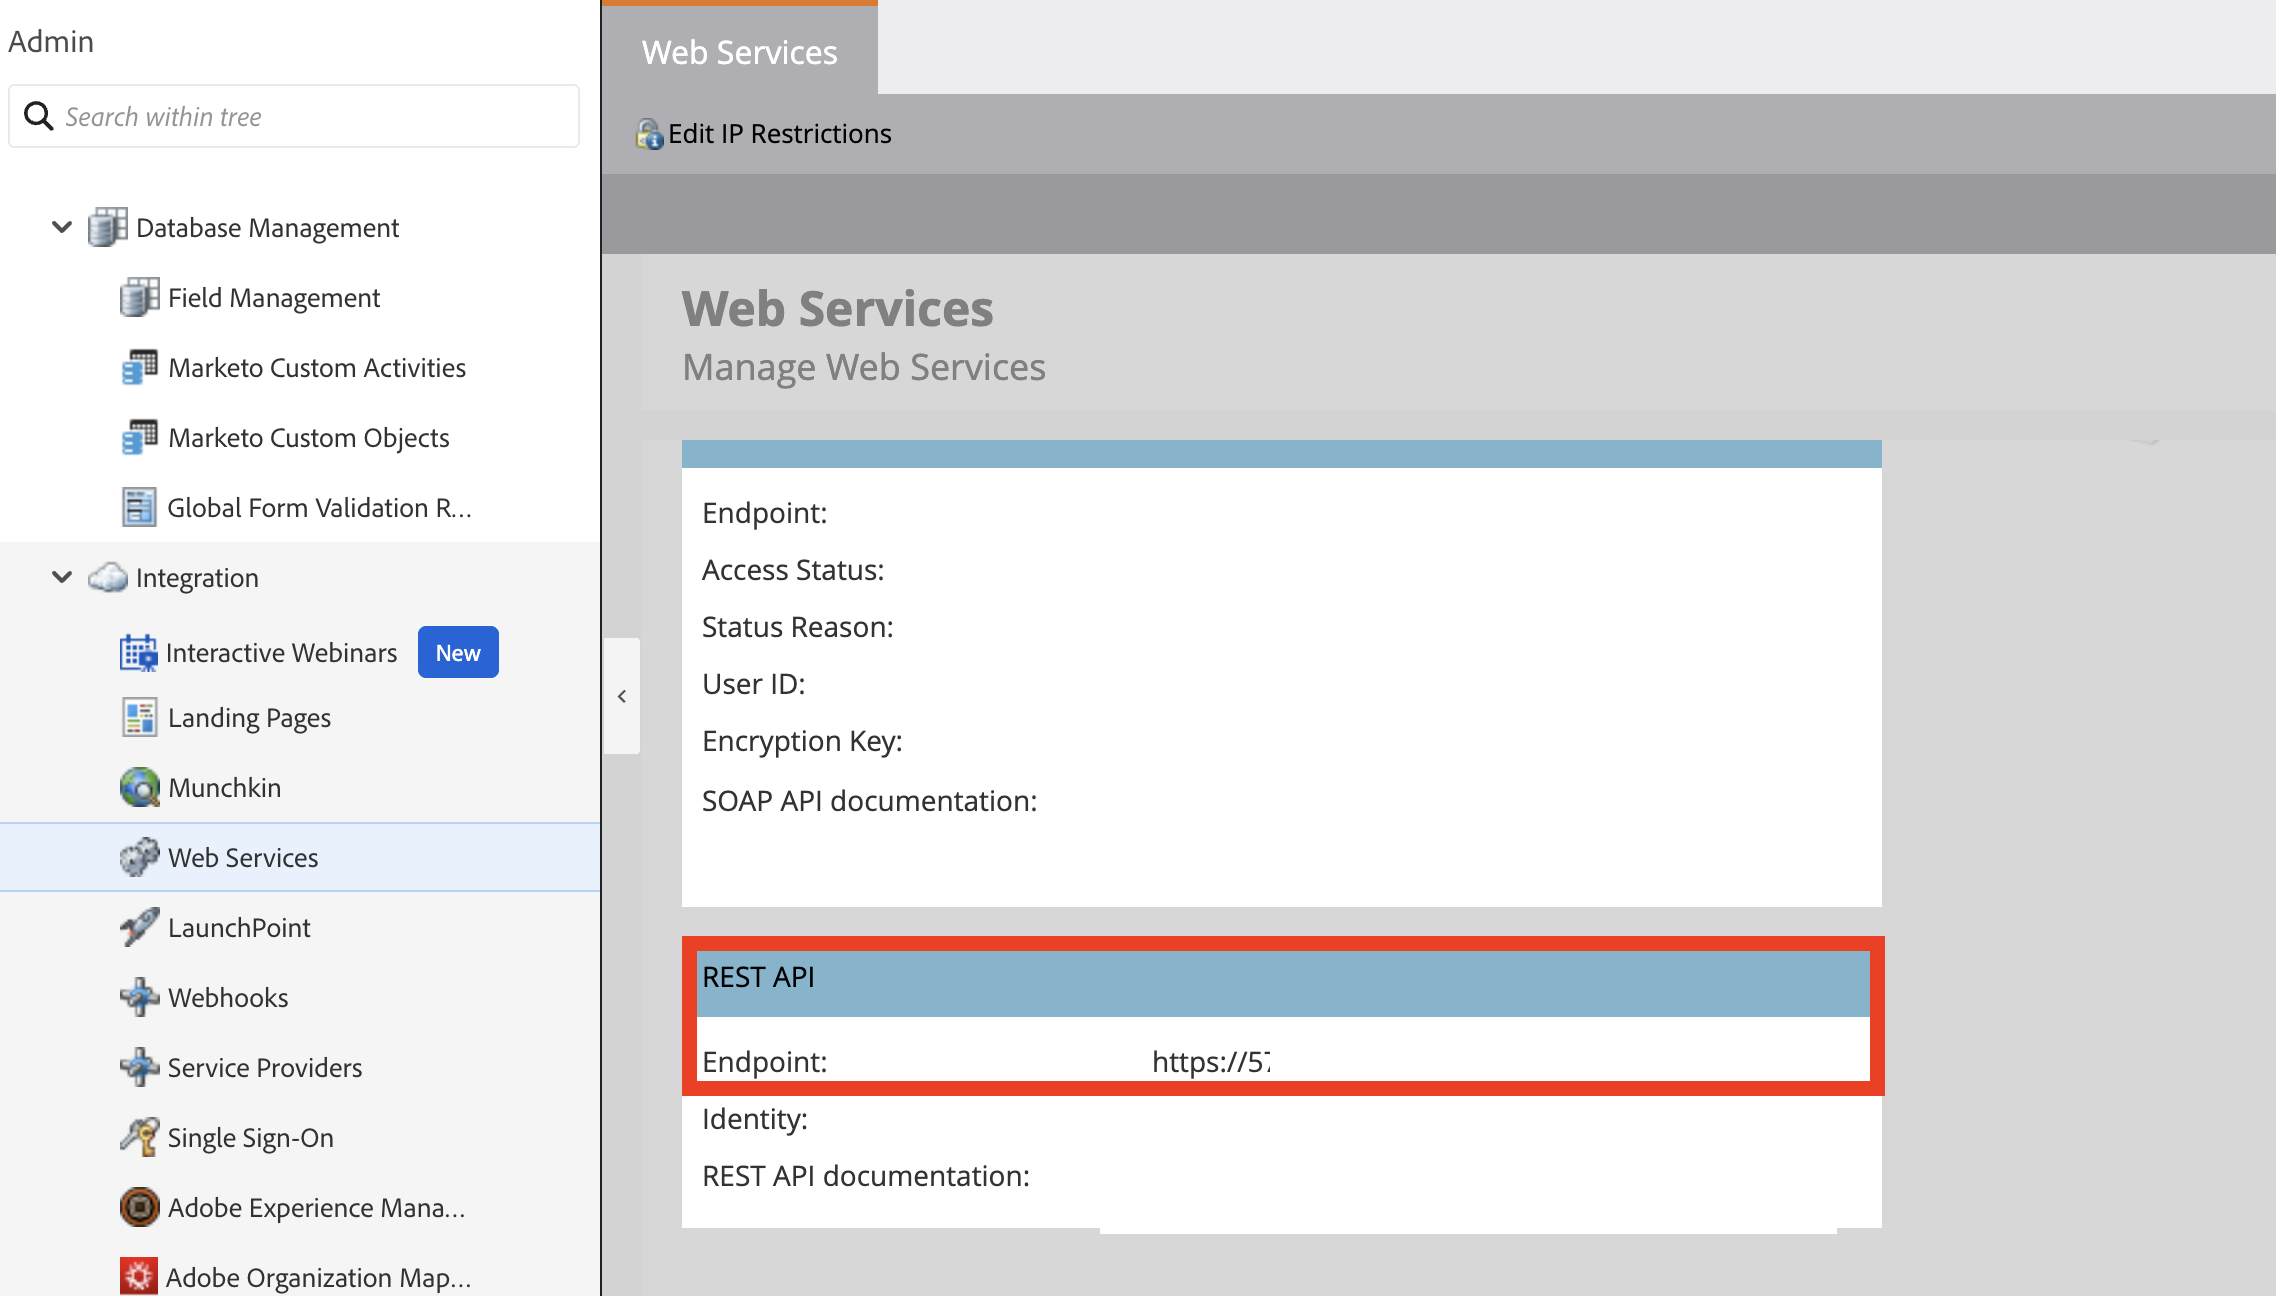
Task: Click the Adobe Organization Mapping gear icon
Action: 138,1277
